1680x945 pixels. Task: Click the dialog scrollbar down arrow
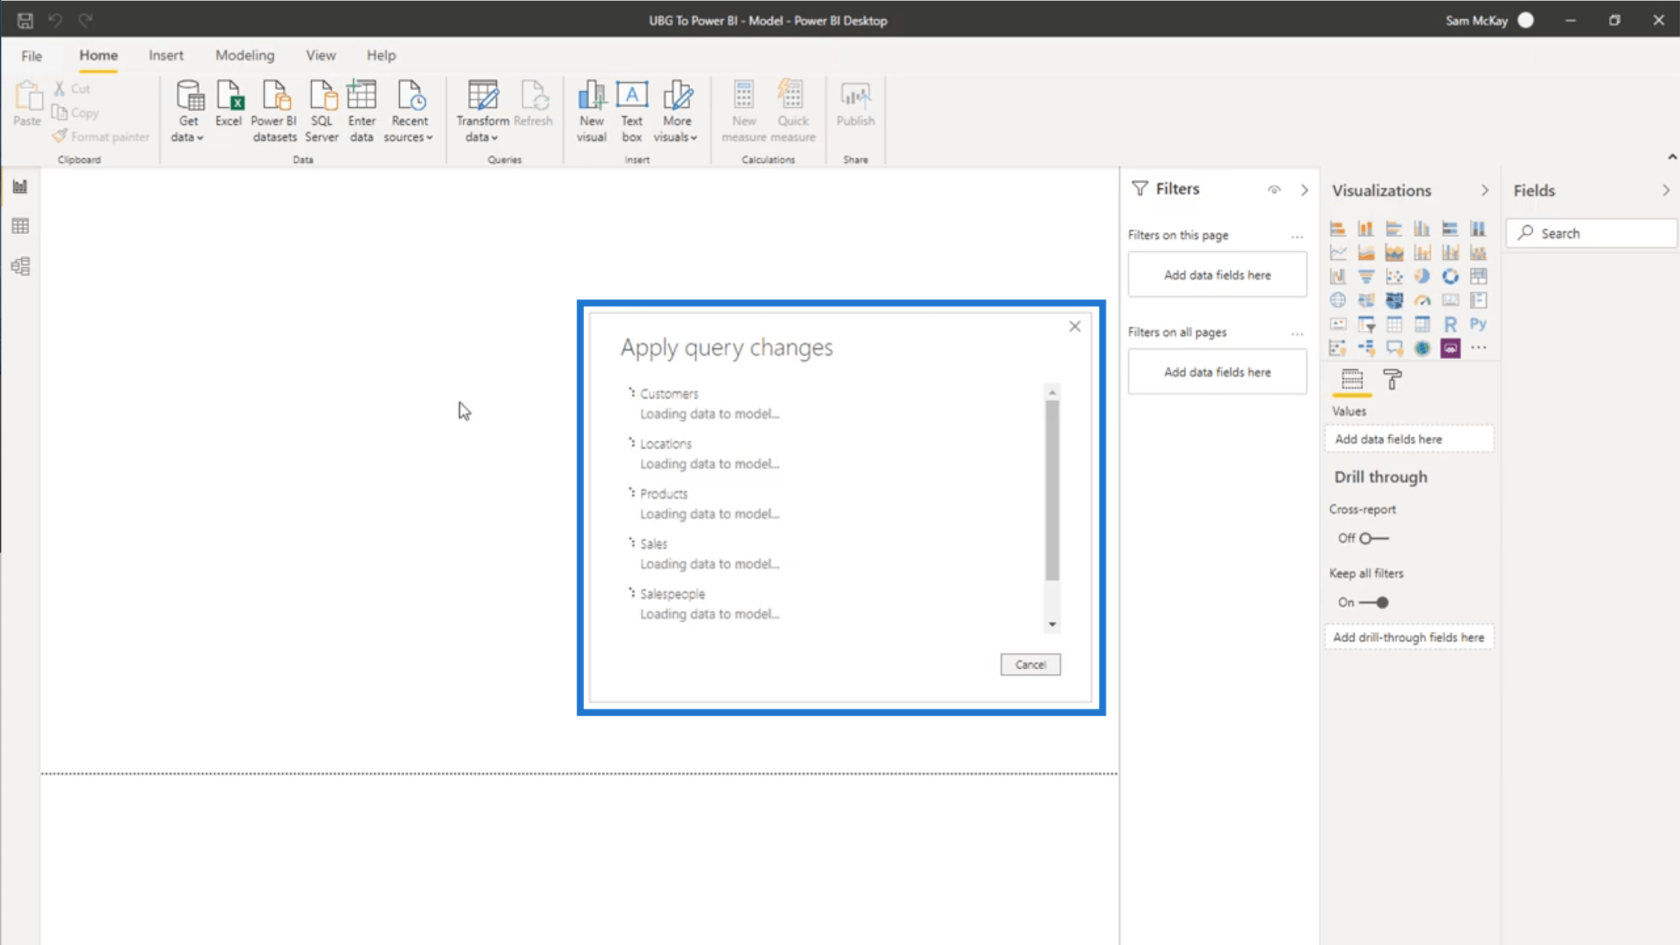(1052, 624)
